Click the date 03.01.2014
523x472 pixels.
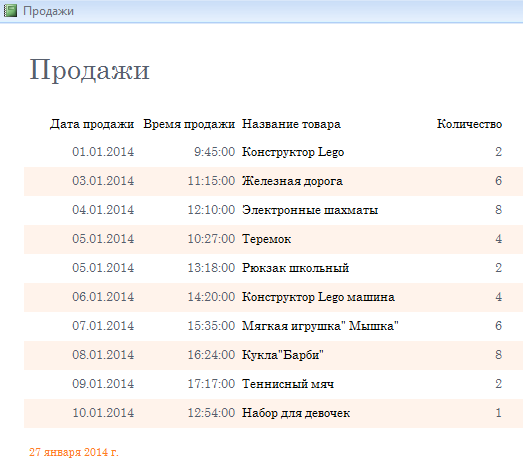click(x=103, y=181)
